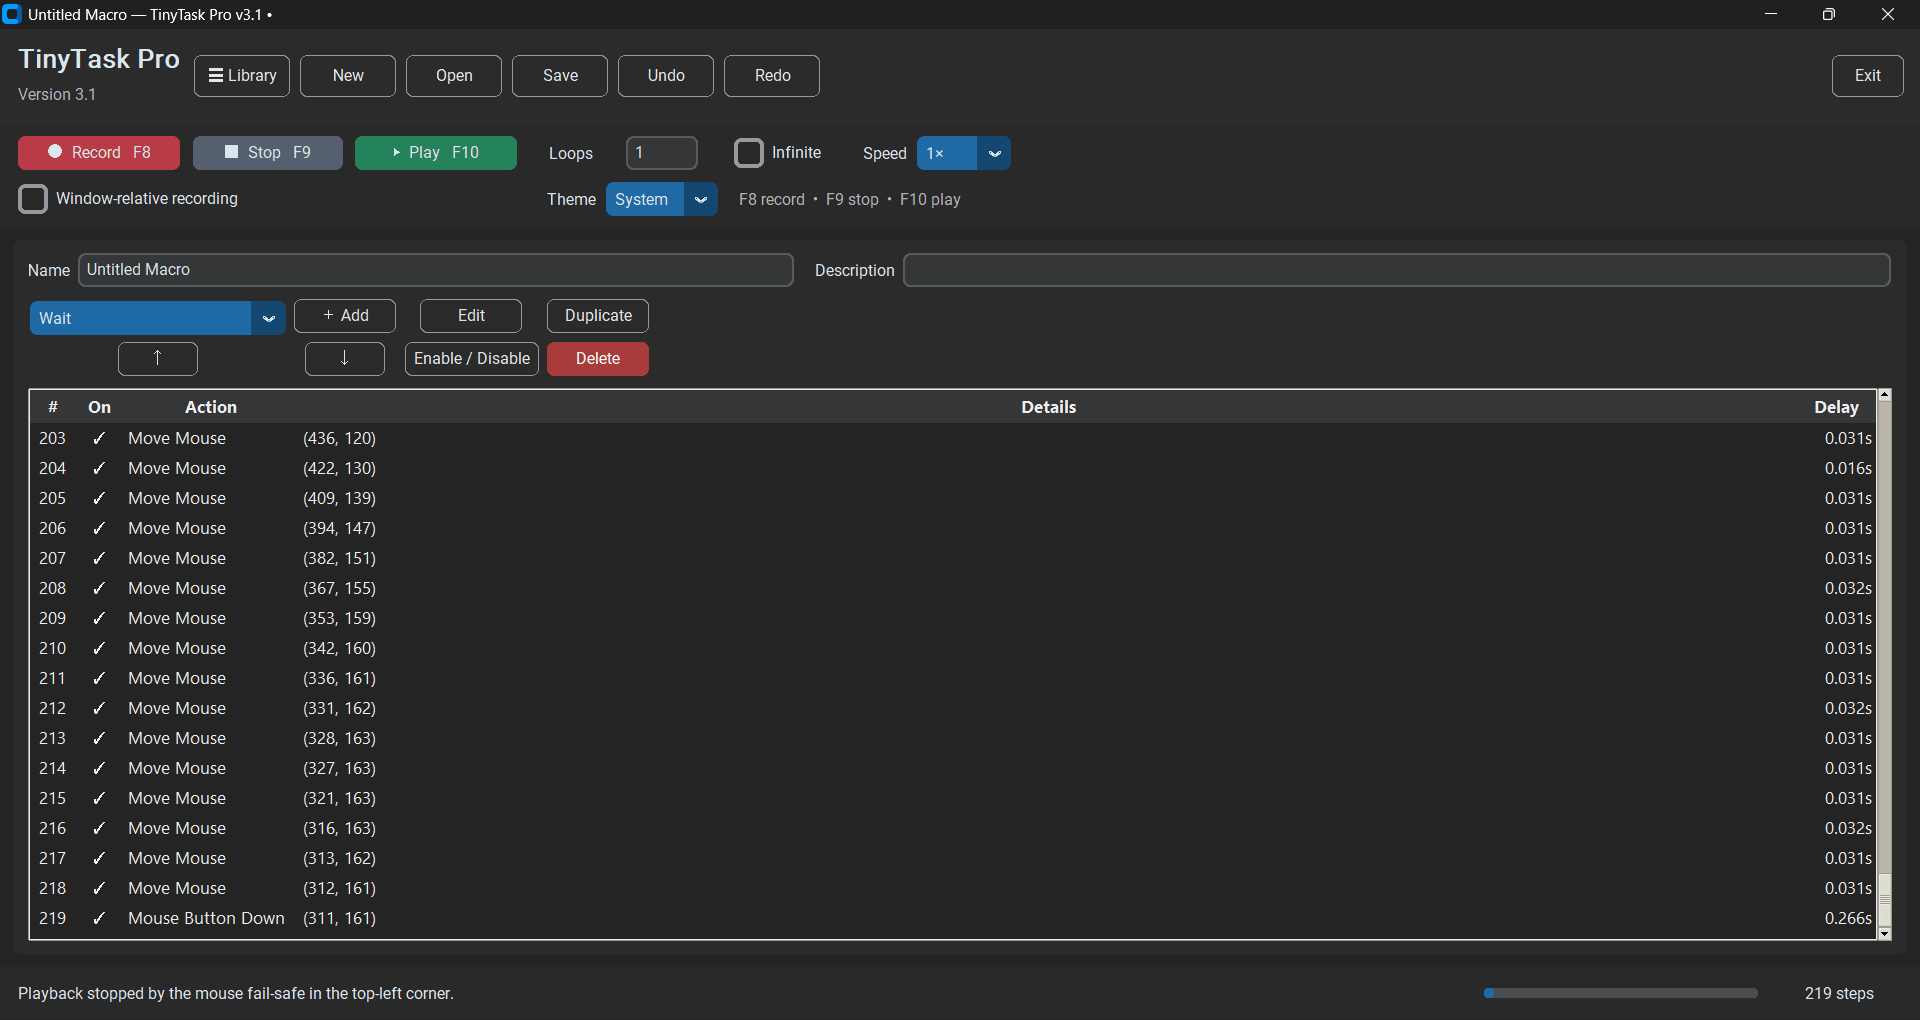This screenshot has height=1020, width=1920.
Task: Exit TinyTask Pro
Action: 1867,76
